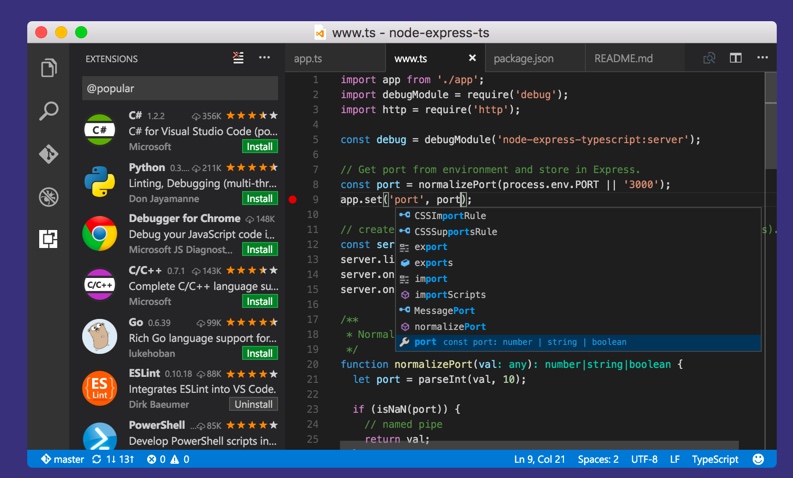Open editor more actions ellipsis menu
Viewport: 793px width, 478px height.
point(761,58)
